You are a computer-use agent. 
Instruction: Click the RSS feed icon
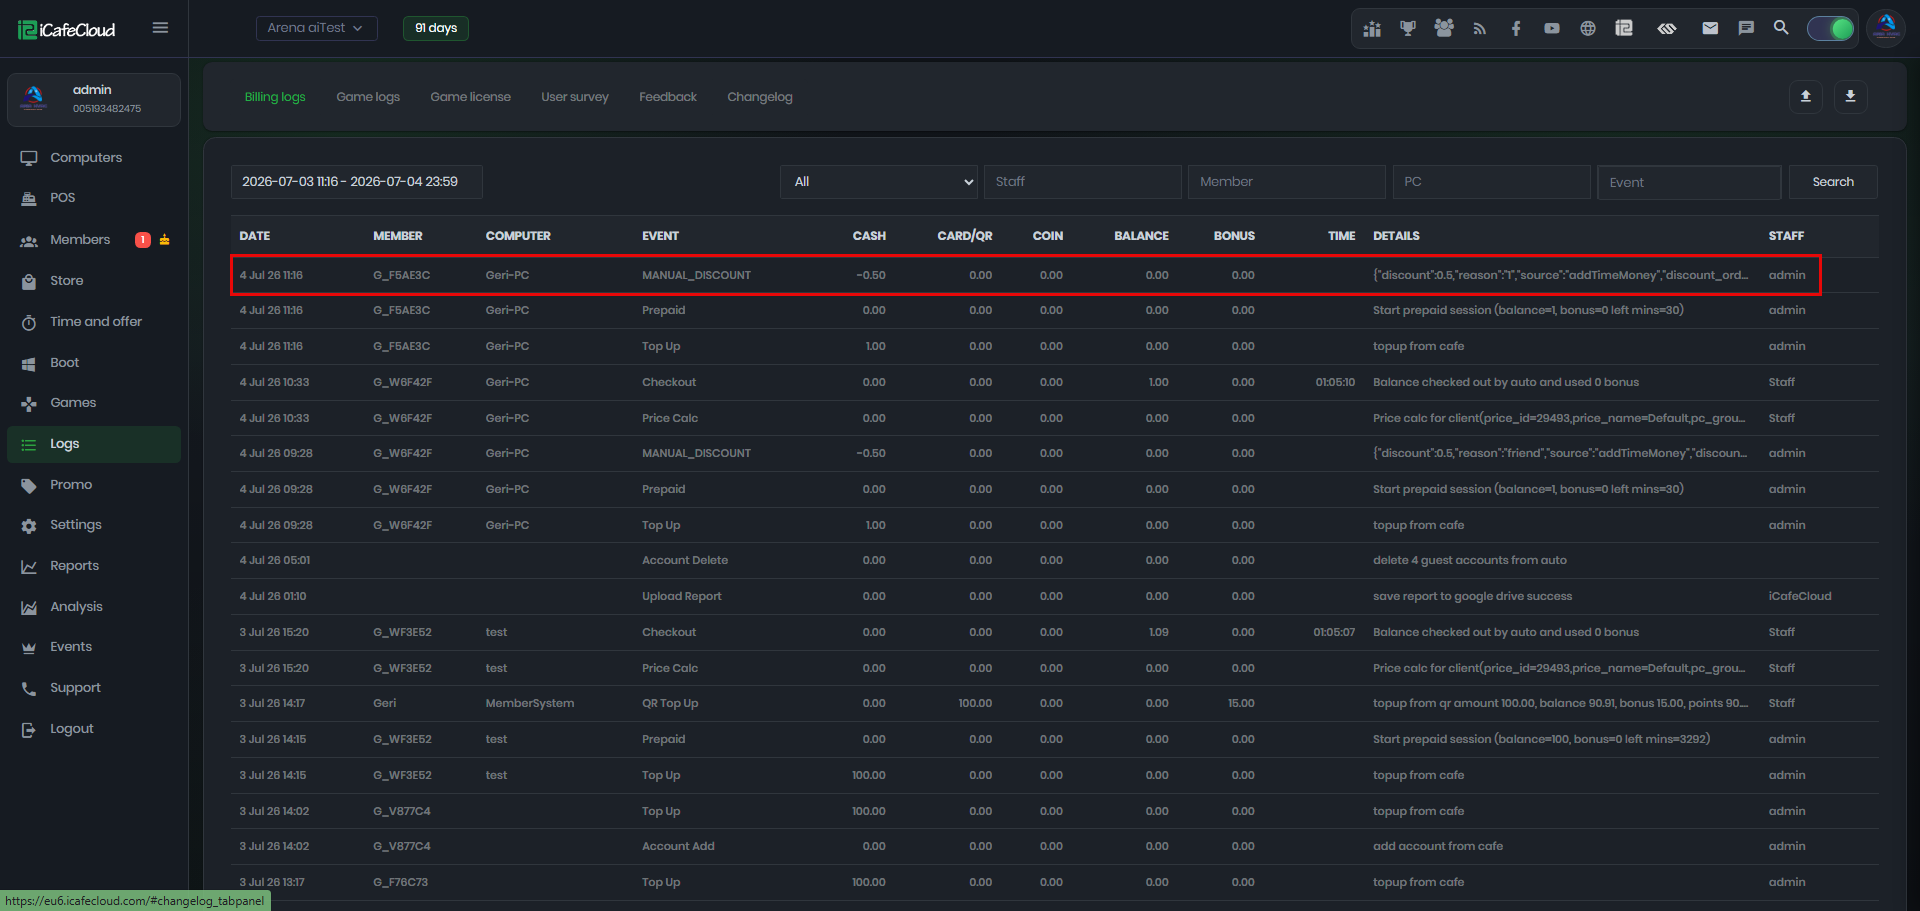point(1479,28)
